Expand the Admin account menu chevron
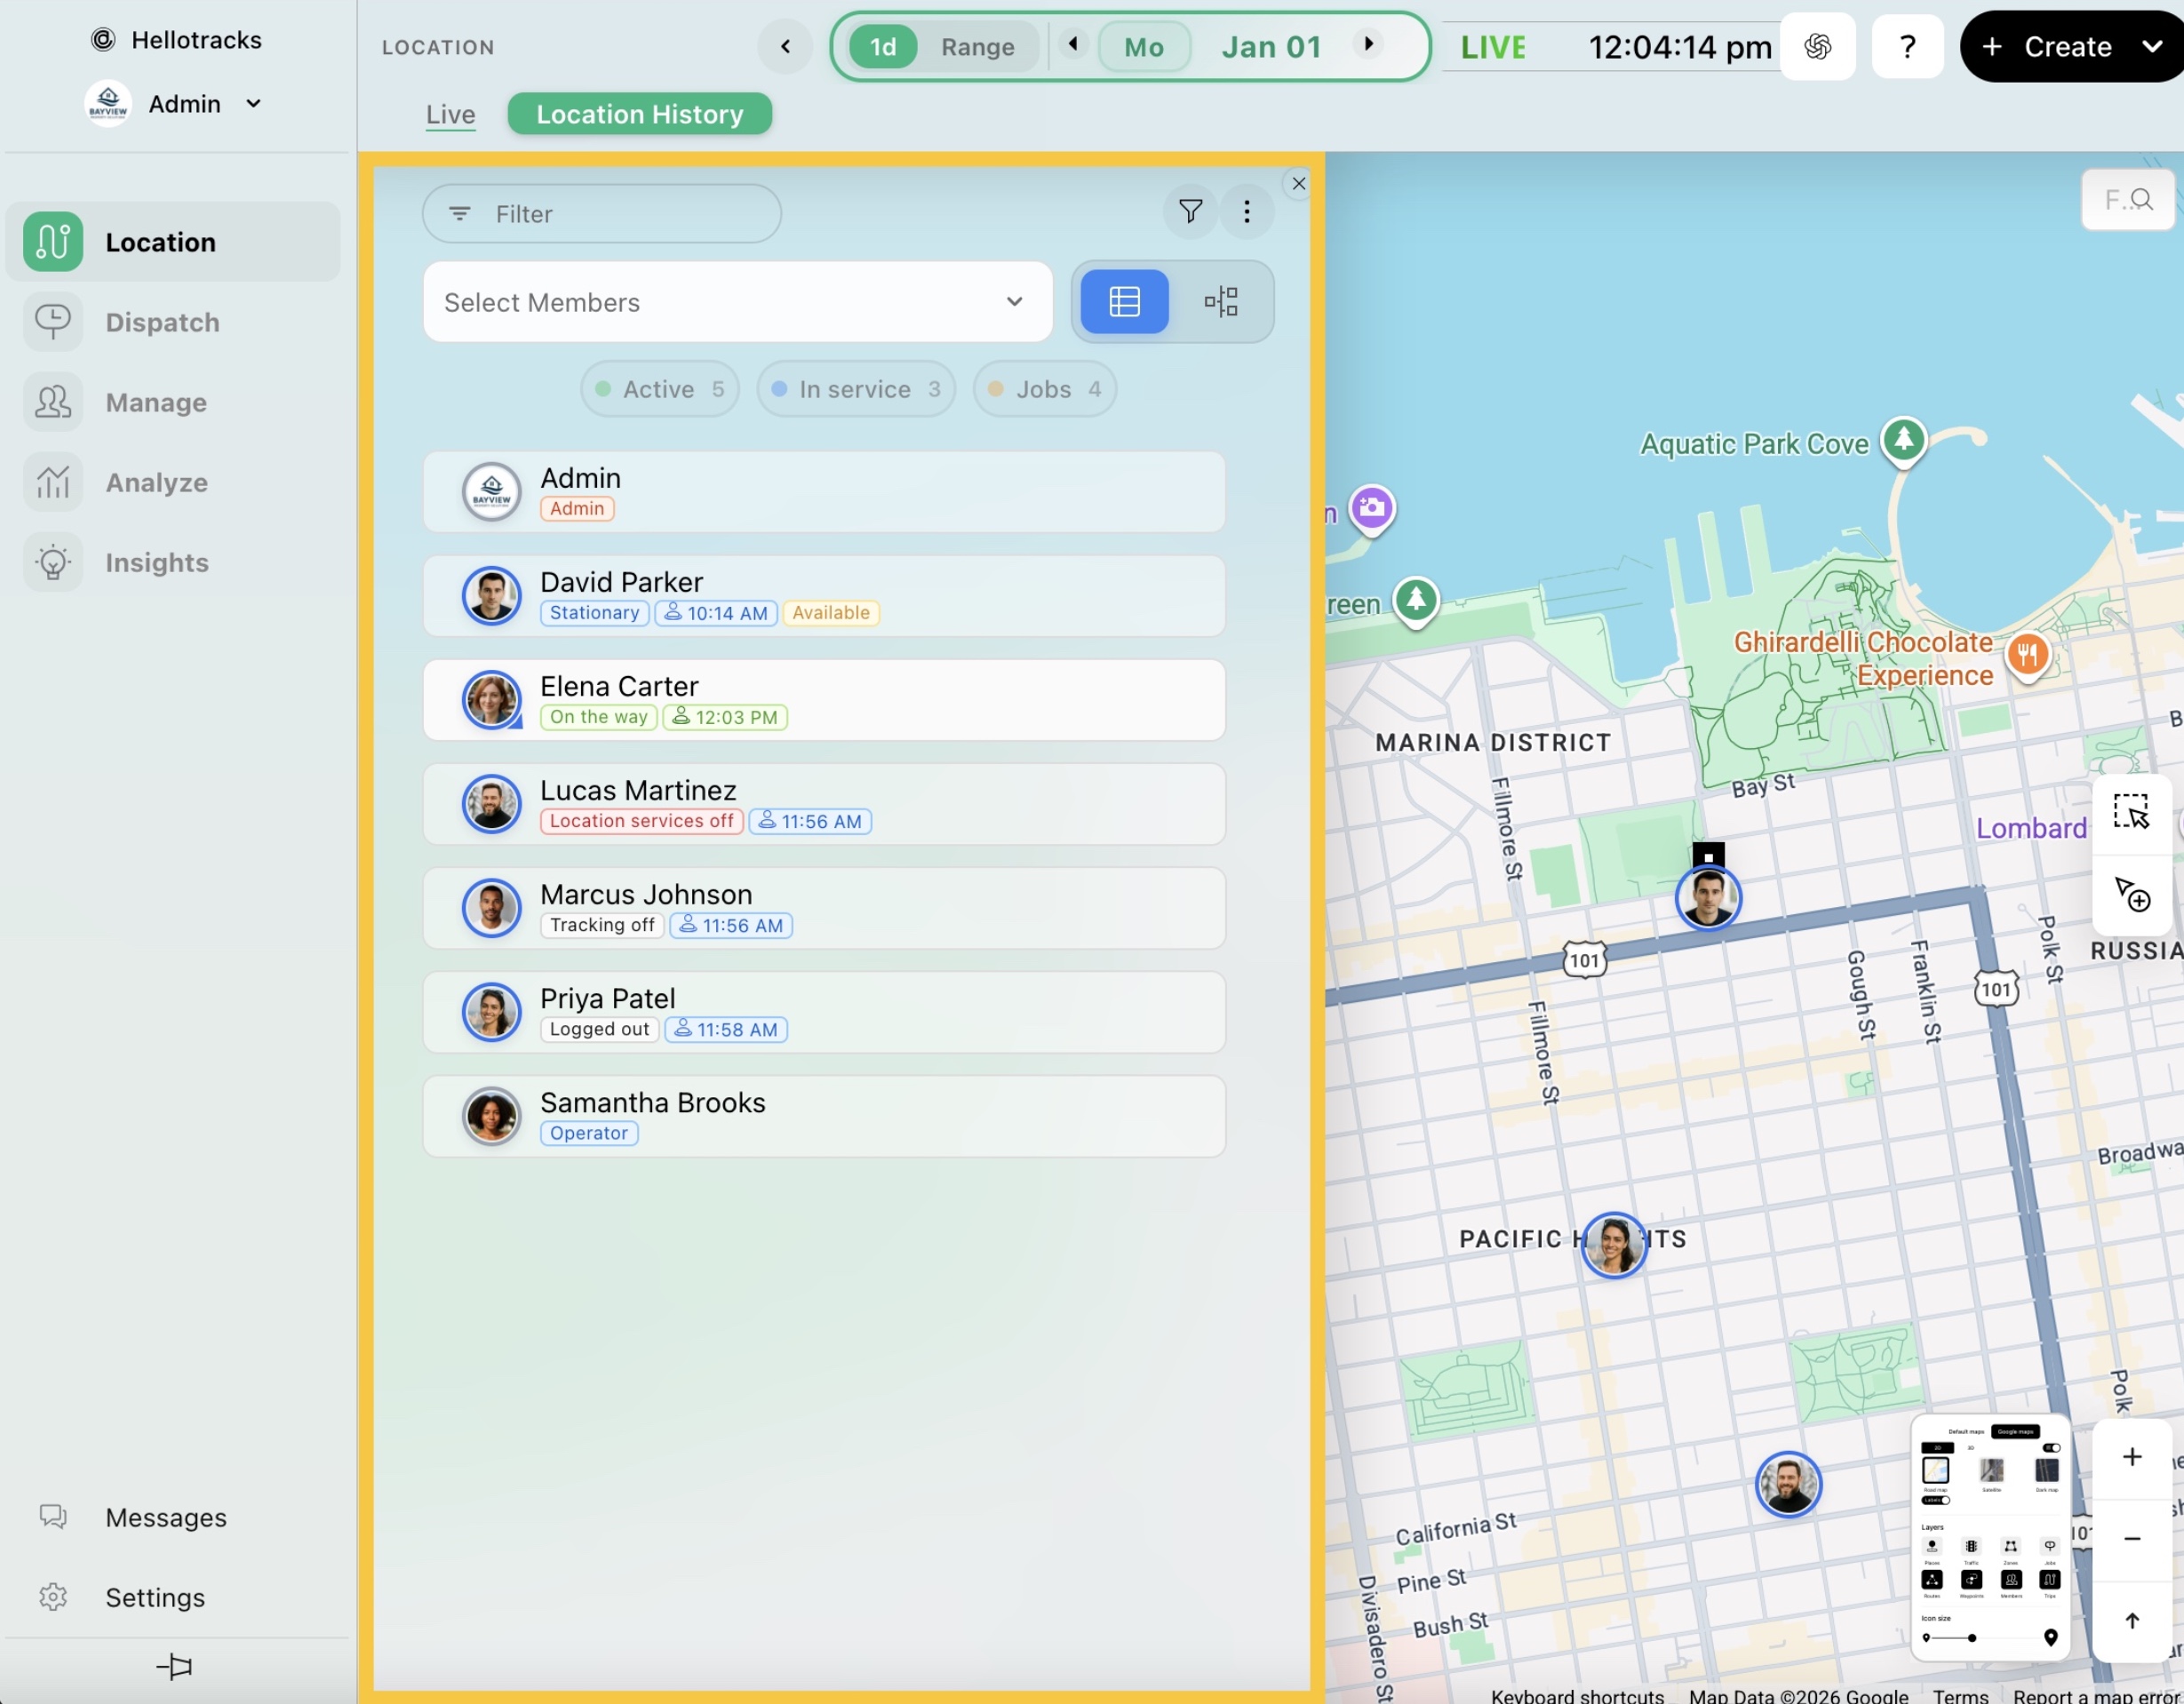The width and height of the screenshot is (2184, 1704). pos(254,103)
